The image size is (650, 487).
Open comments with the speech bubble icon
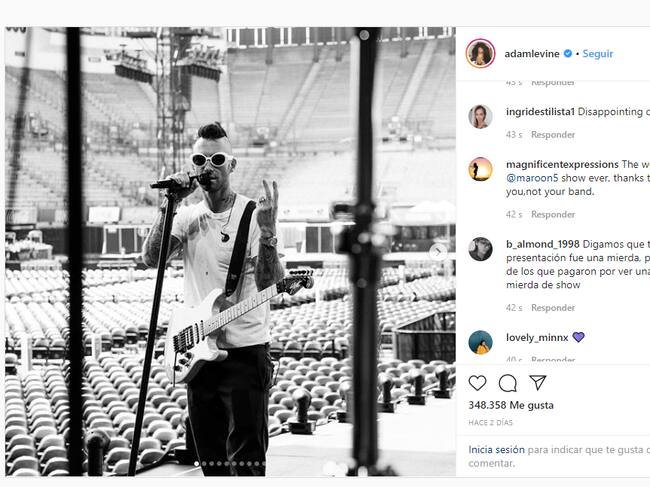(508, 383)
